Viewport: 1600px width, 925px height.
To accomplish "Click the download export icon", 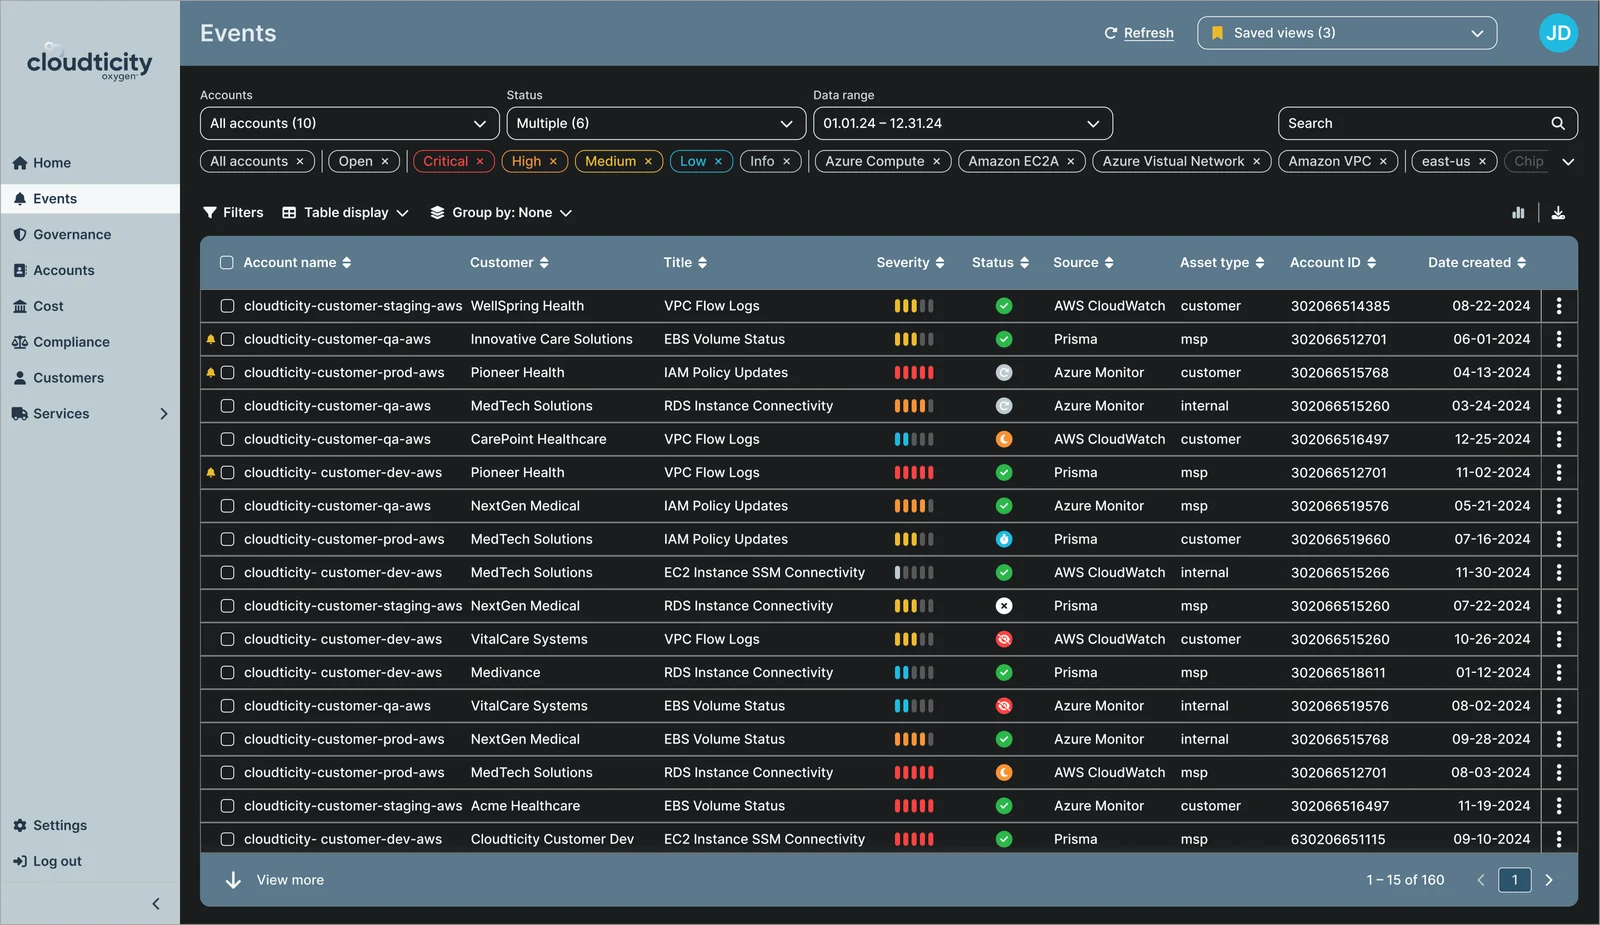I will click(x=1558, y=213).
